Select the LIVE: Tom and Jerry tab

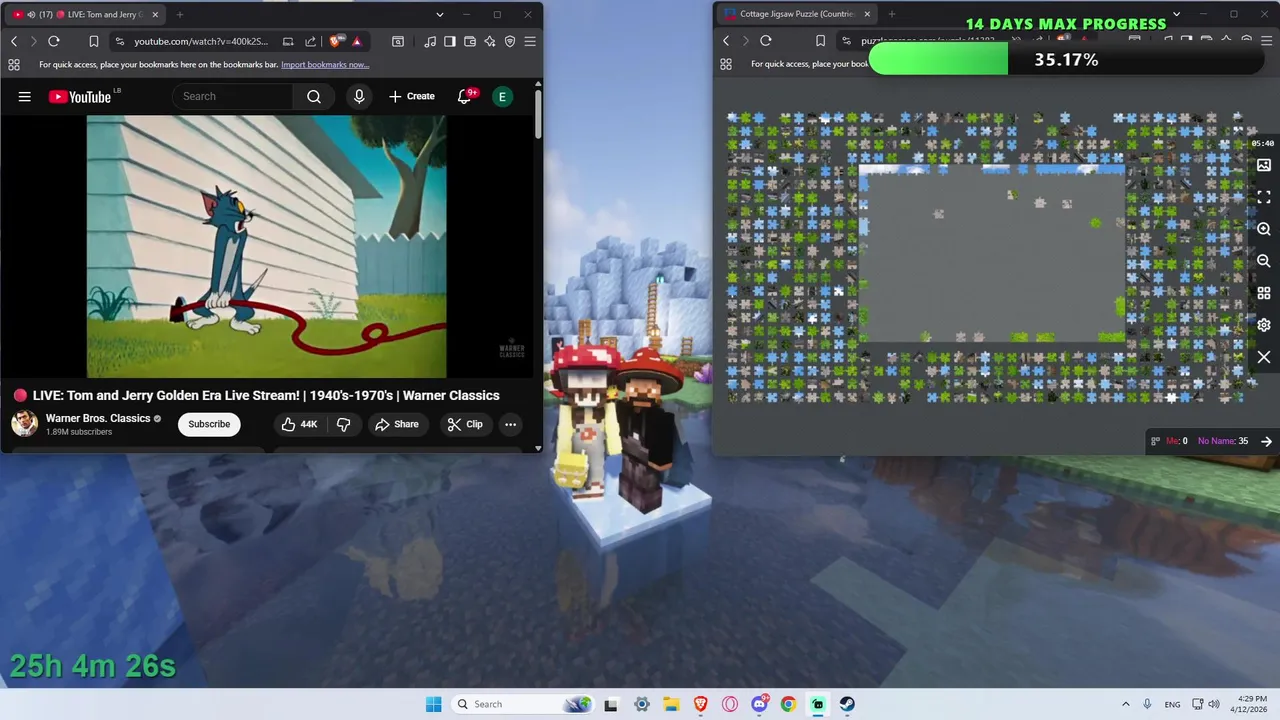tap(85, 15)
